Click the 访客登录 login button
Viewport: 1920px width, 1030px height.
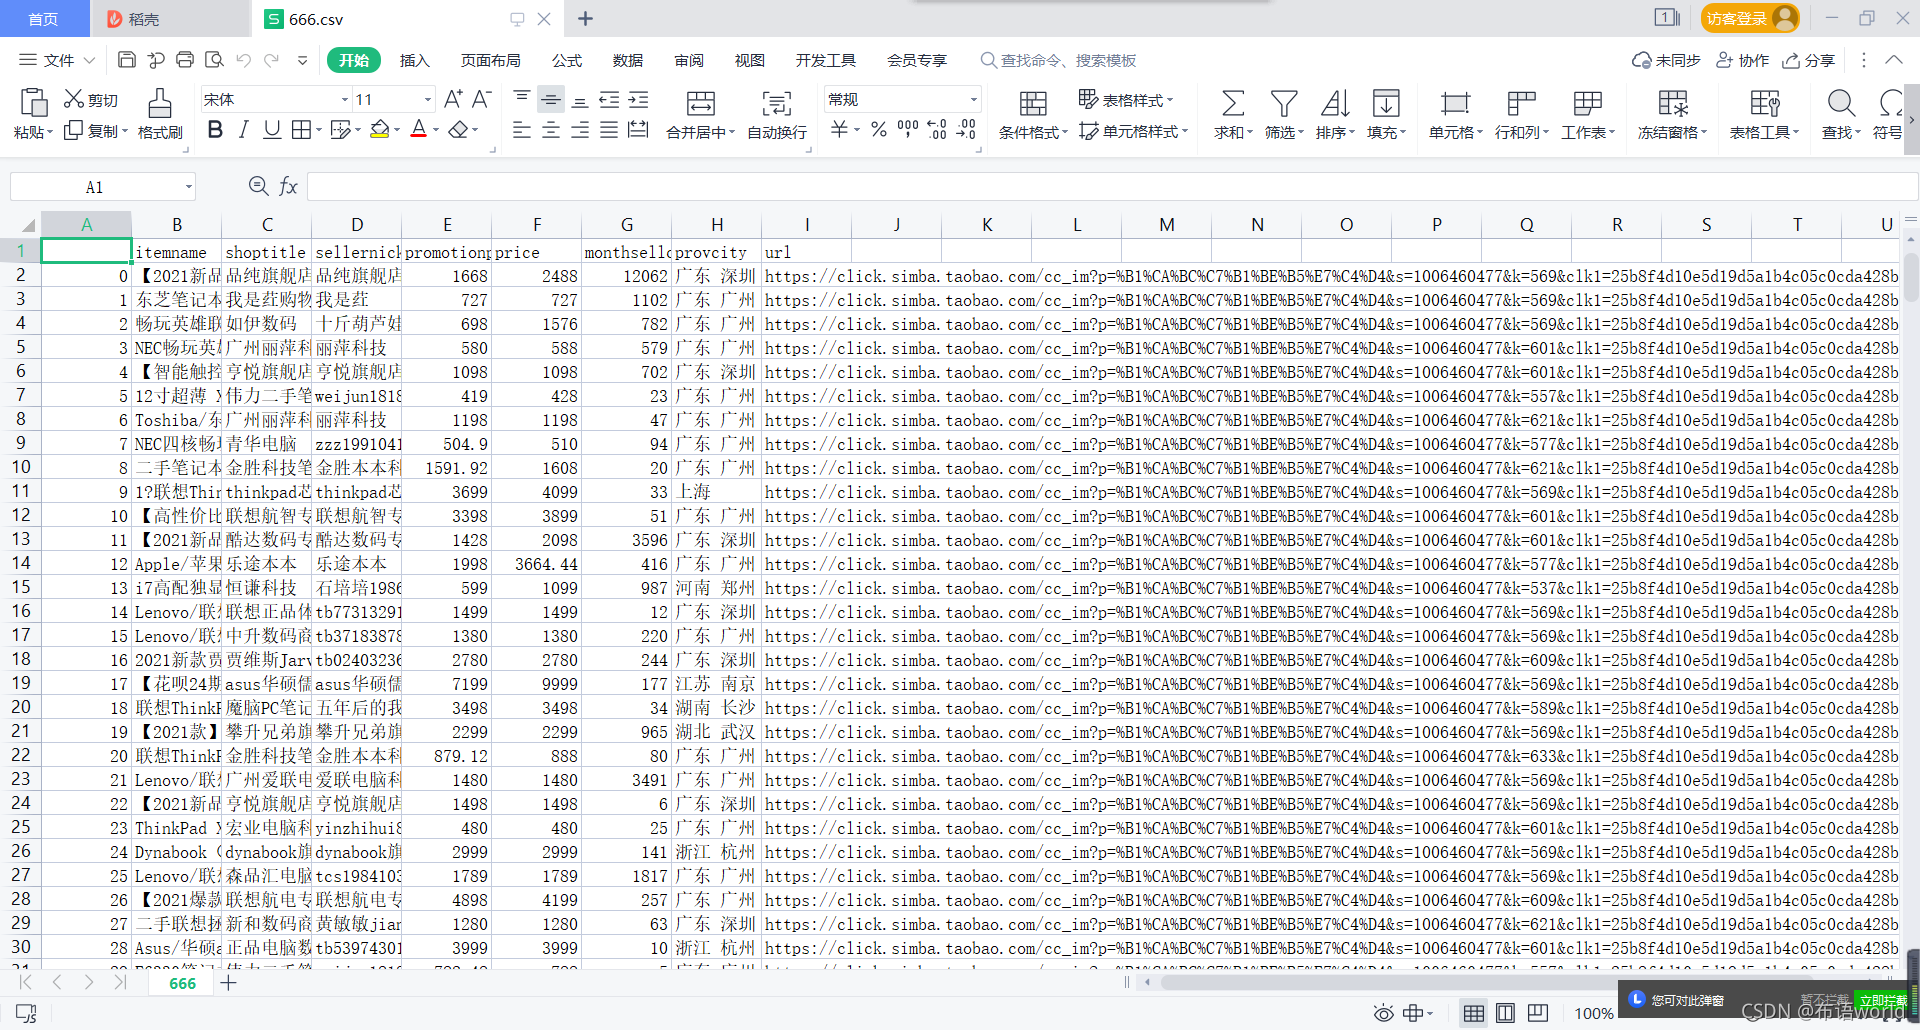click(1749, 18)
